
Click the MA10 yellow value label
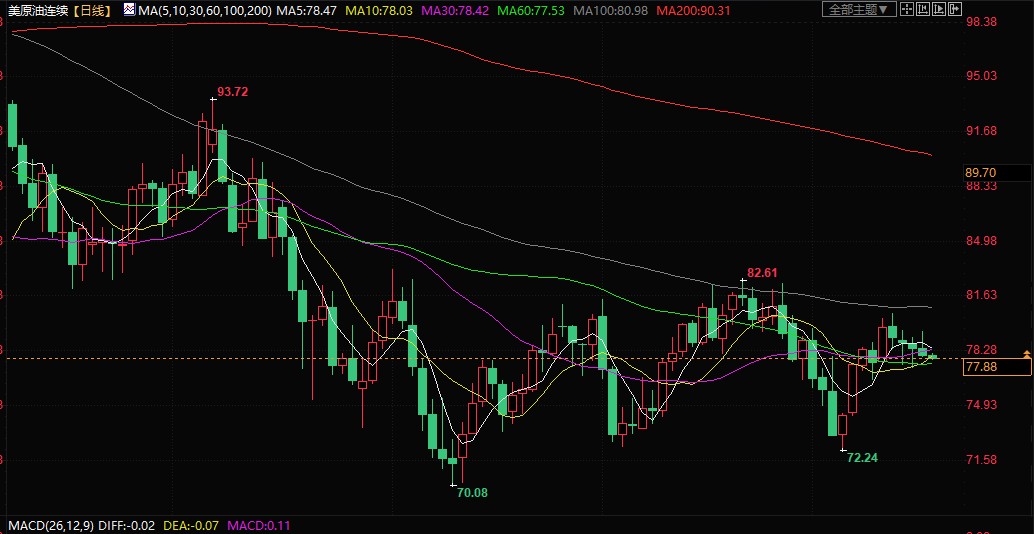point(379,10)
